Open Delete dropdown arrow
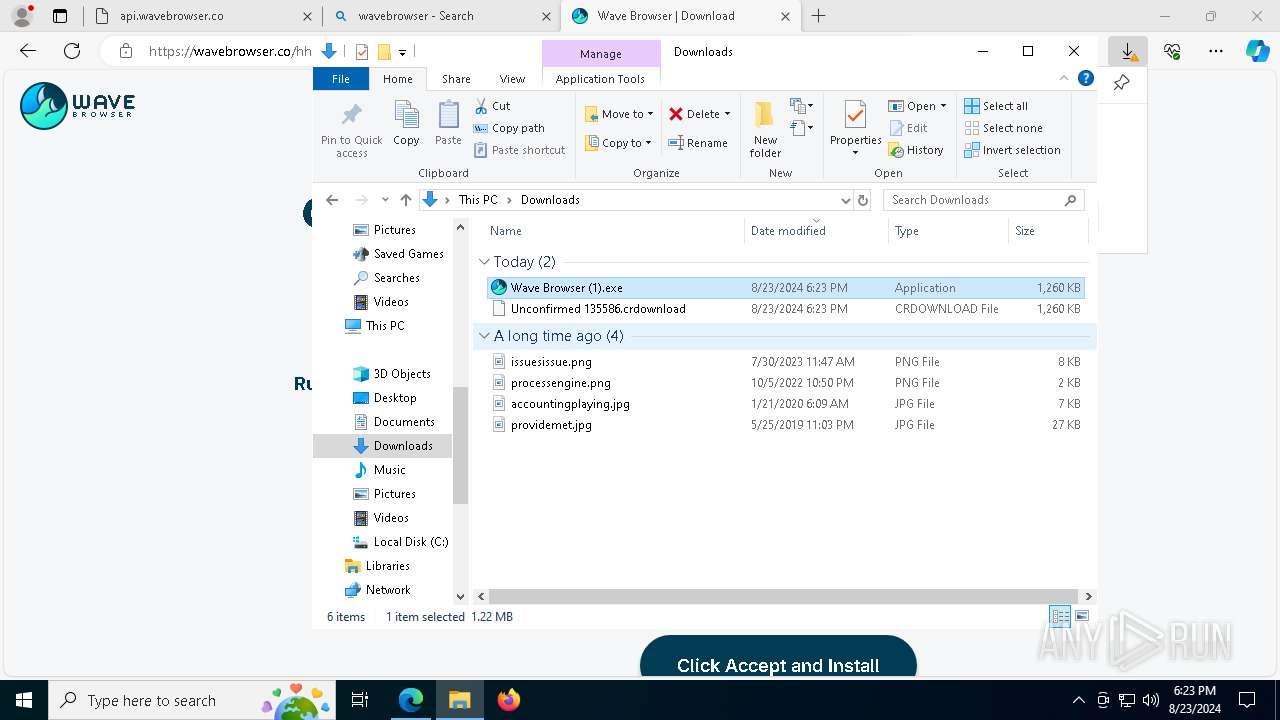The image size is (1280, 720). pyautogui.click(x=727, y=114)
